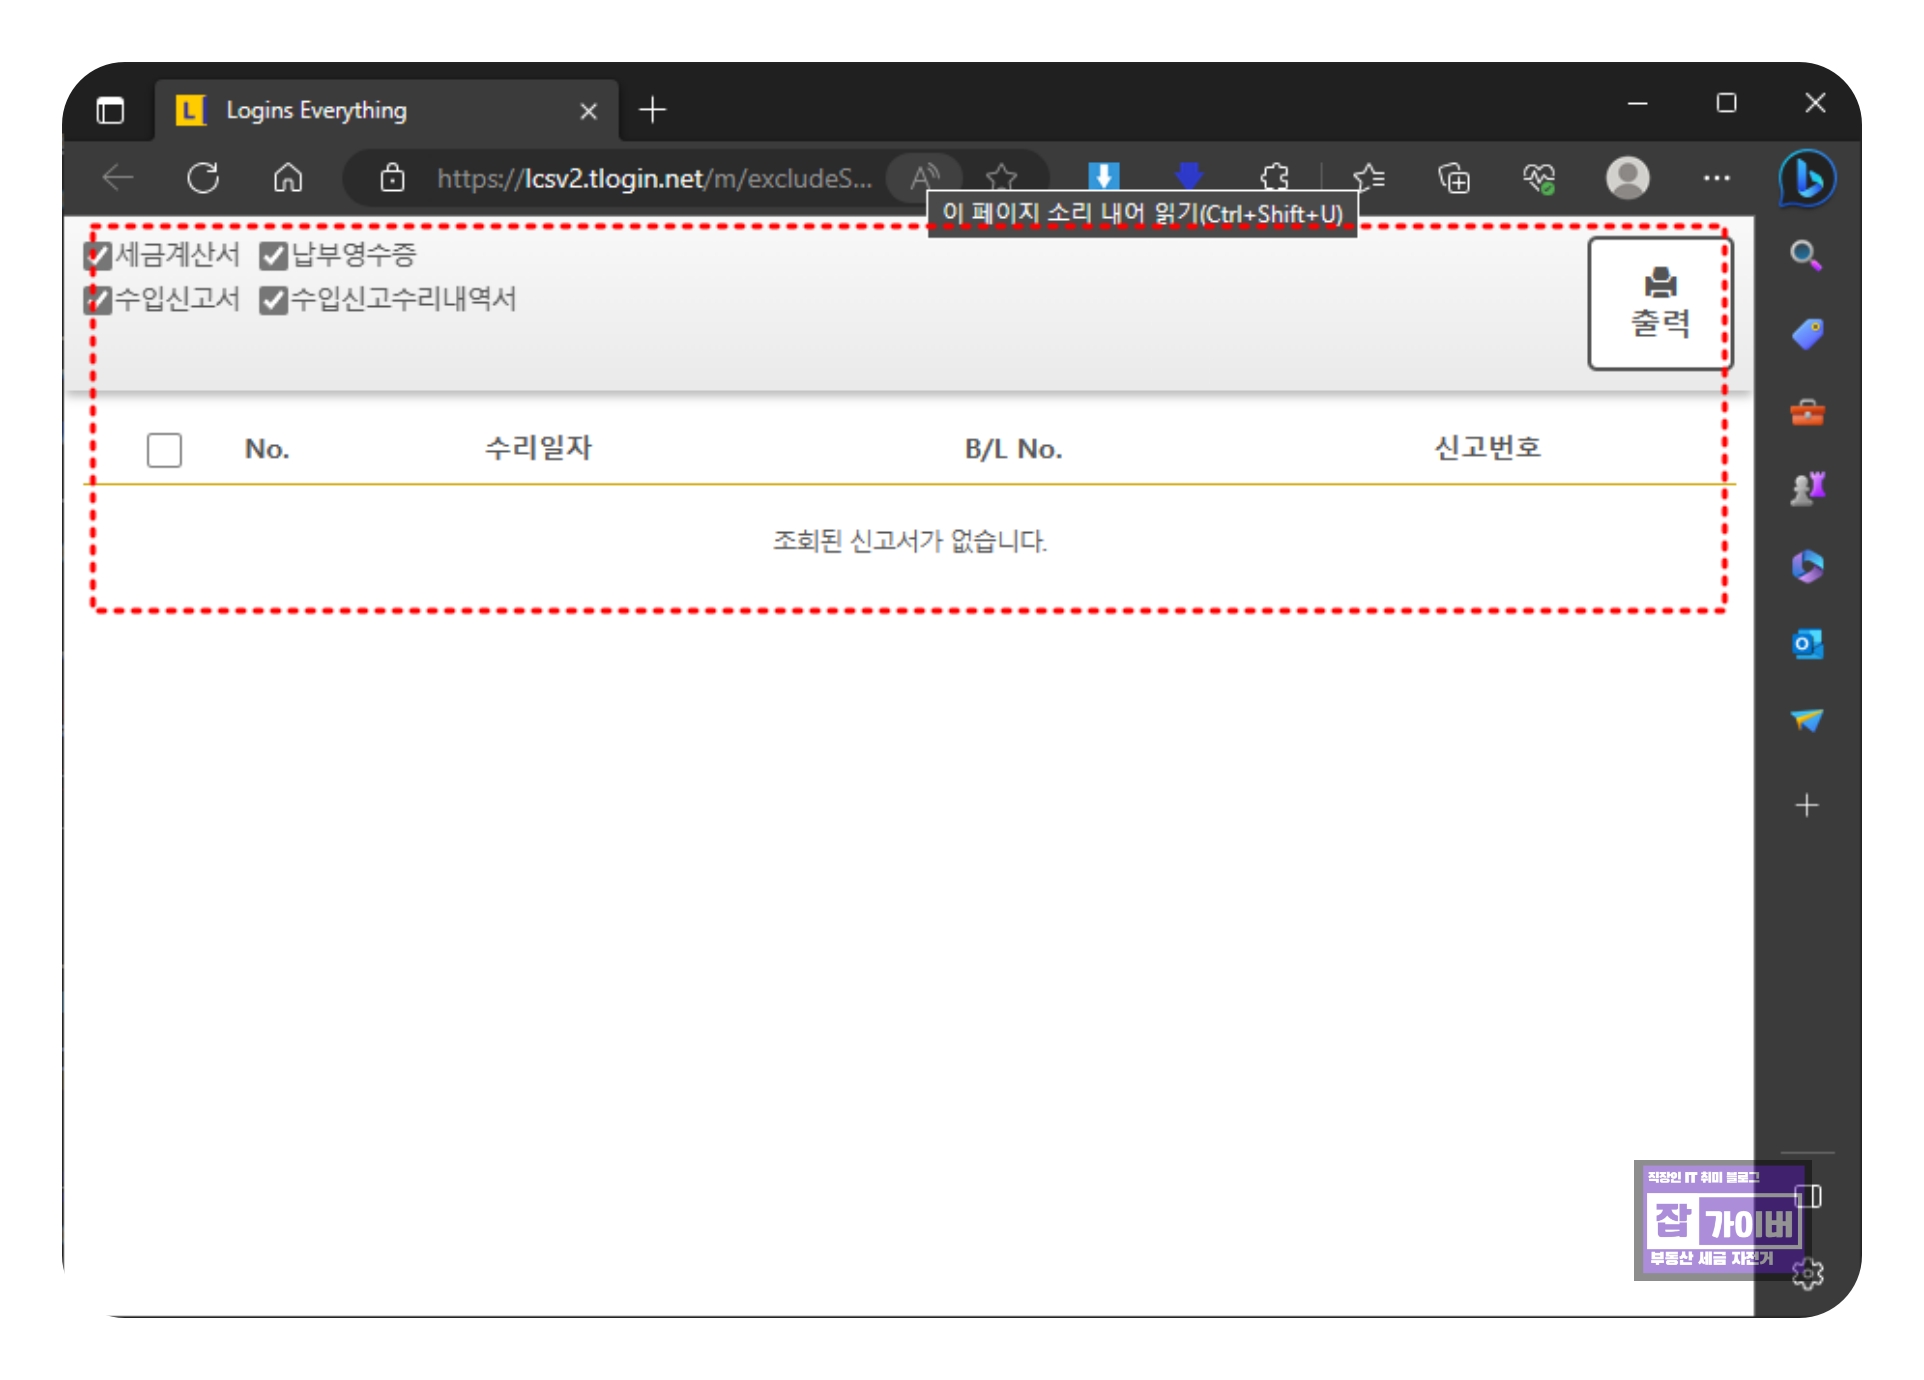This screenshot has height=1380, width=1924.
Task: Go to browser home page
Action: [288, 178]
